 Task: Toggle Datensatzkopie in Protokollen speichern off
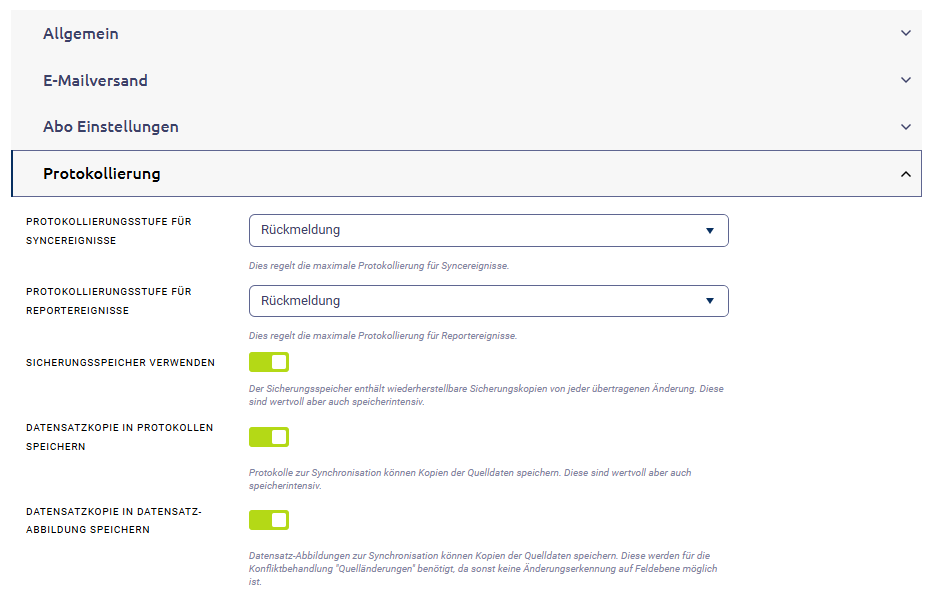click(x=269, y=437)
